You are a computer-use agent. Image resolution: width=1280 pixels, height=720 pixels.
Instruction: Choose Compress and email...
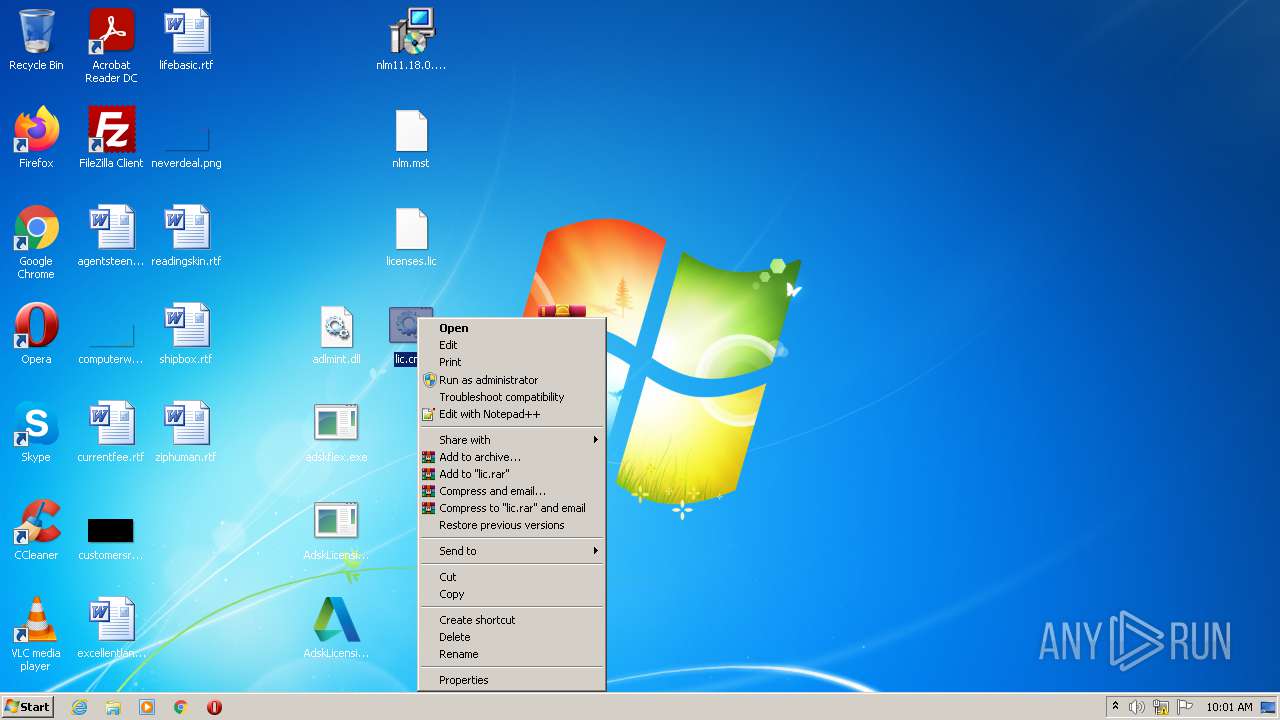pos(512,491)
